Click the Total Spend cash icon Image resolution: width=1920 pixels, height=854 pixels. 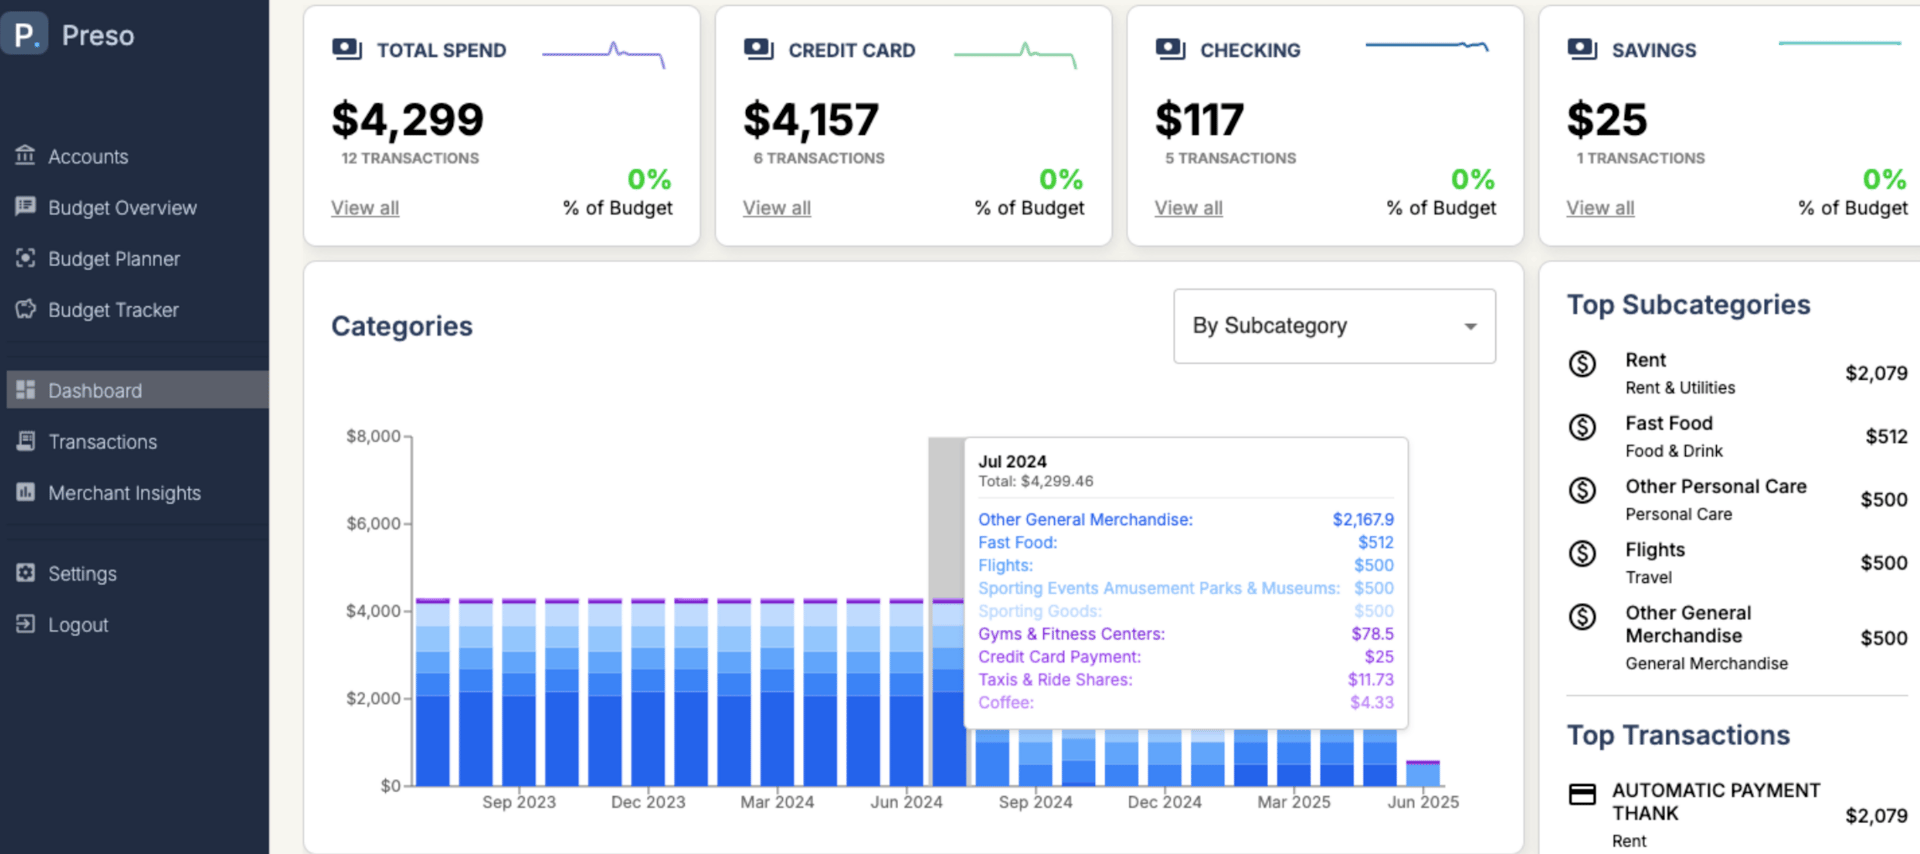pos(347,49)
